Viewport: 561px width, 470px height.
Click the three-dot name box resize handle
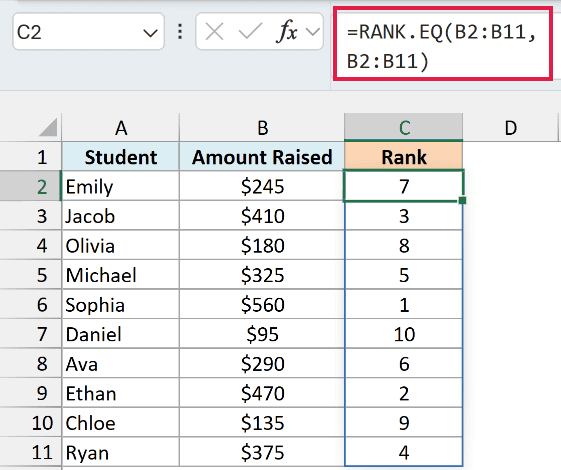point(180,31)
